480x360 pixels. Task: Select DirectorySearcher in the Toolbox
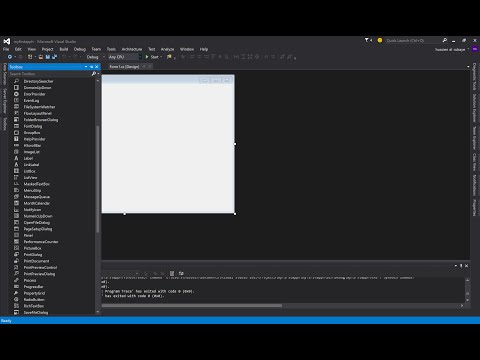tap(38, 81)
